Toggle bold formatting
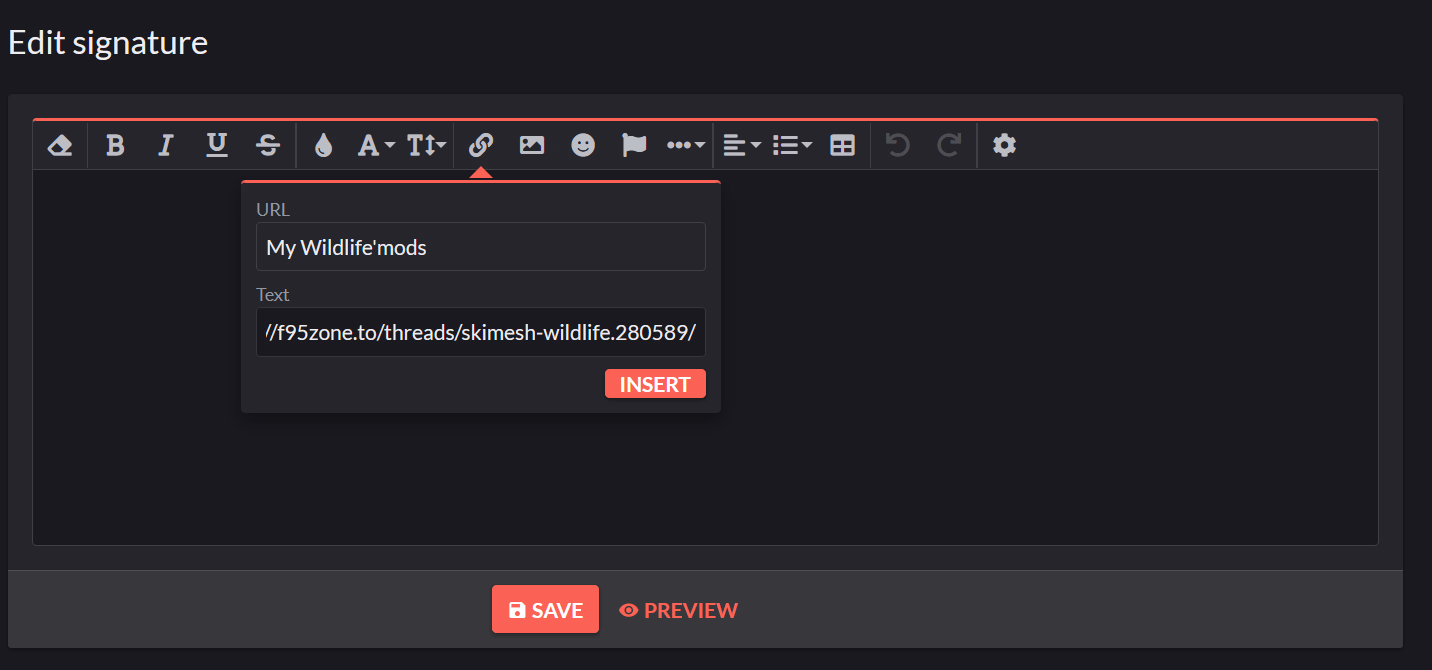Image resolution: width=1432 pixels, height=670 pixels. [x=115, y=146]
